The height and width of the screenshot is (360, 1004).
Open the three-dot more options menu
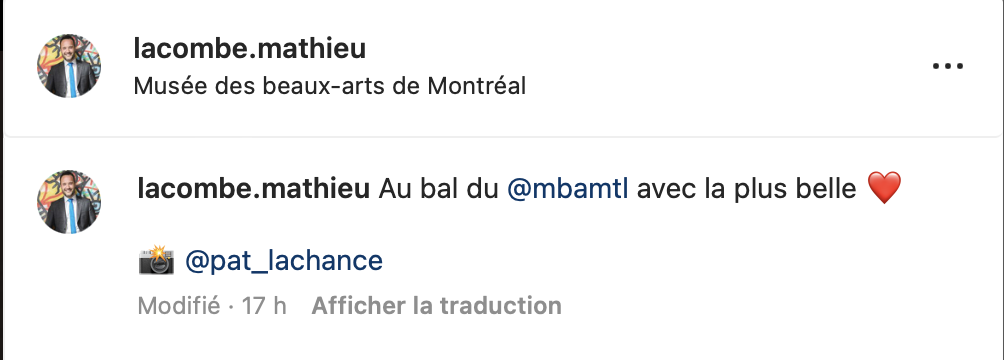[x=948, y=66]
